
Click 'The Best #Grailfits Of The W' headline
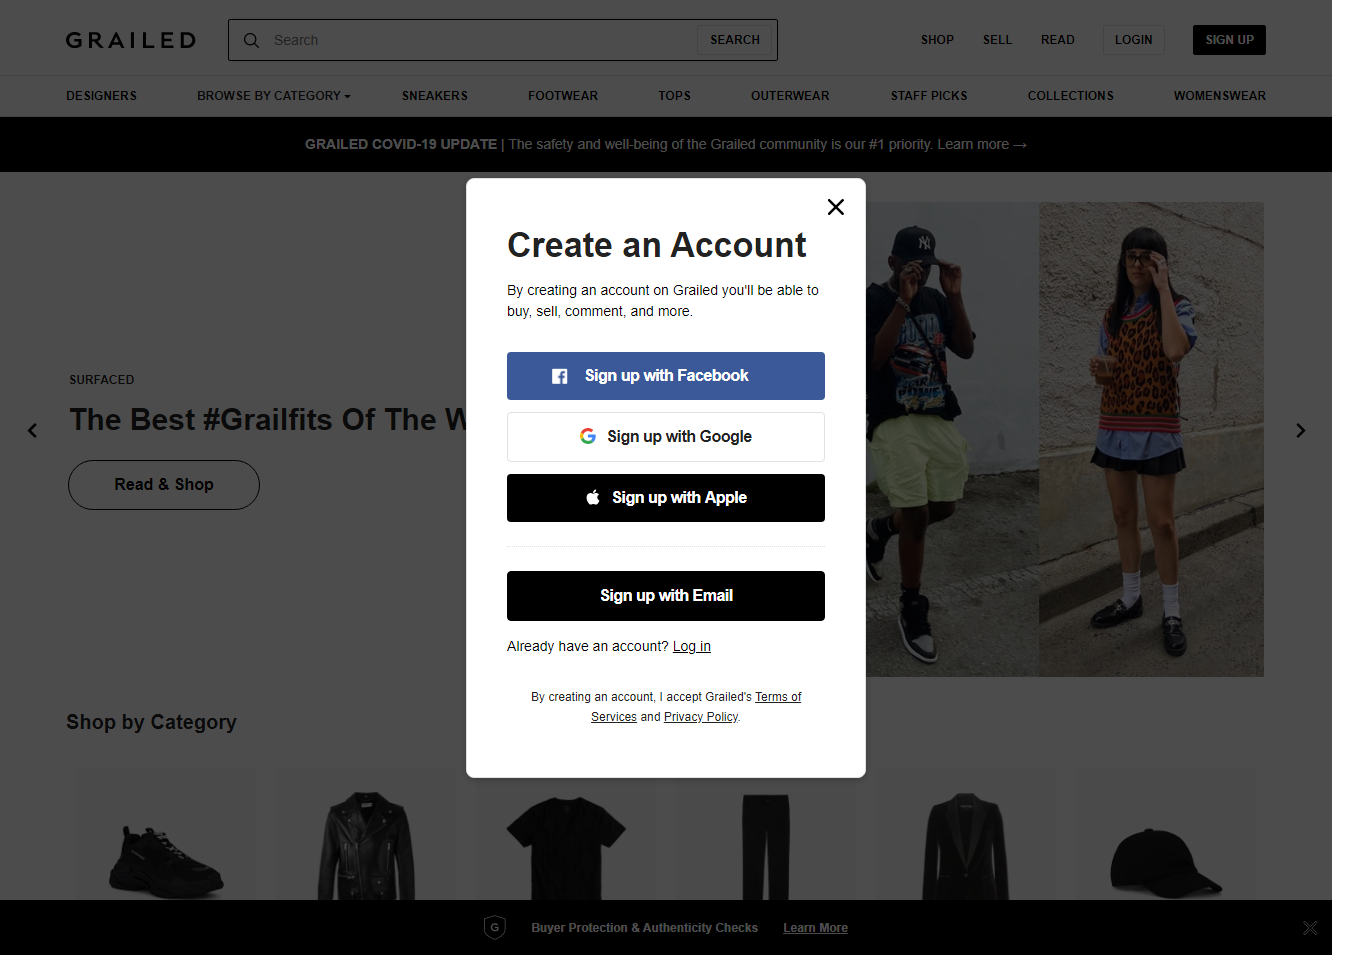(268, 420)
